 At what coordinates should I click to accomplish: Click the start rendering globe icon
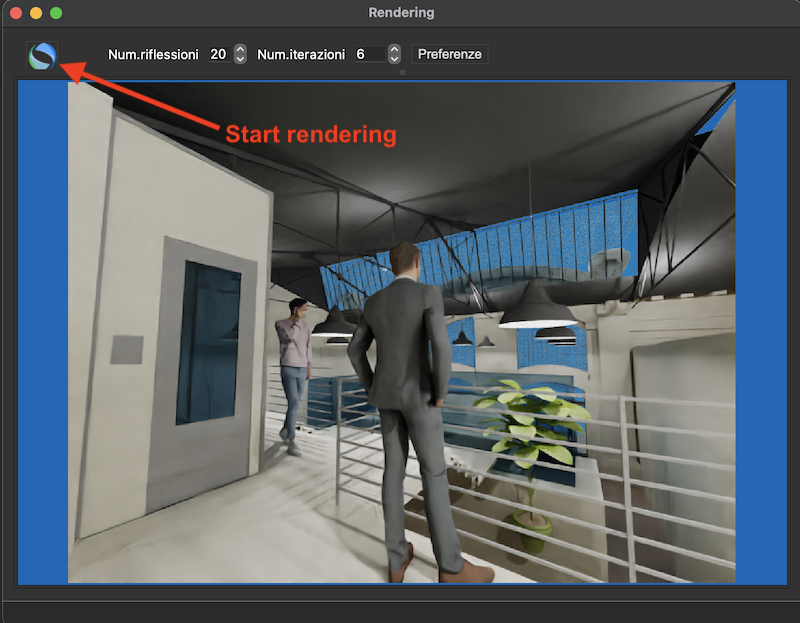click(42, 56)
